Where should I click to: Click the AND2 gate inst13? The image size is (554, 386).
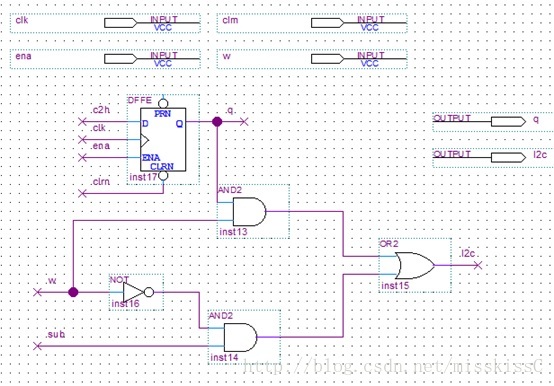coord(249,212)
